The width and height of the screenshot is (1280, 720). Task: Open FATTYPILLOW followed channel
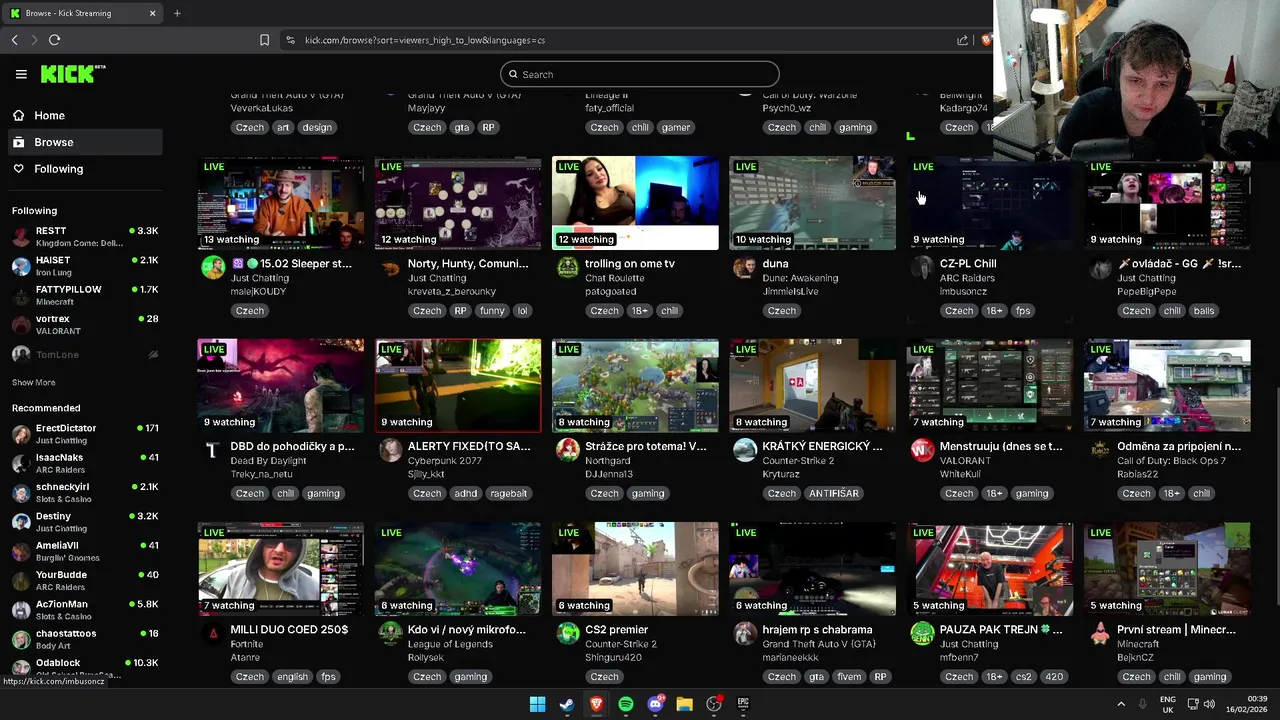(x=84, y=295)
